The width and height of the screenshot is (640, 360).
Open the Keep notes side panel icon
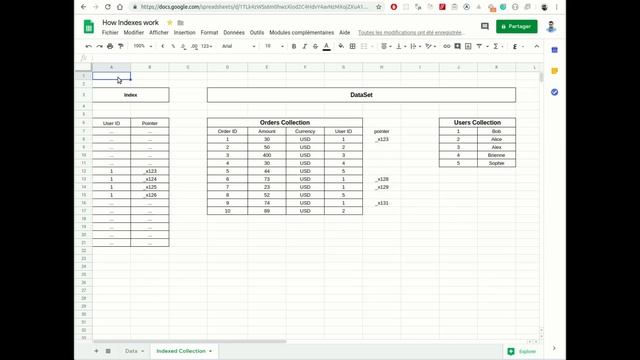tap(554, 71)
